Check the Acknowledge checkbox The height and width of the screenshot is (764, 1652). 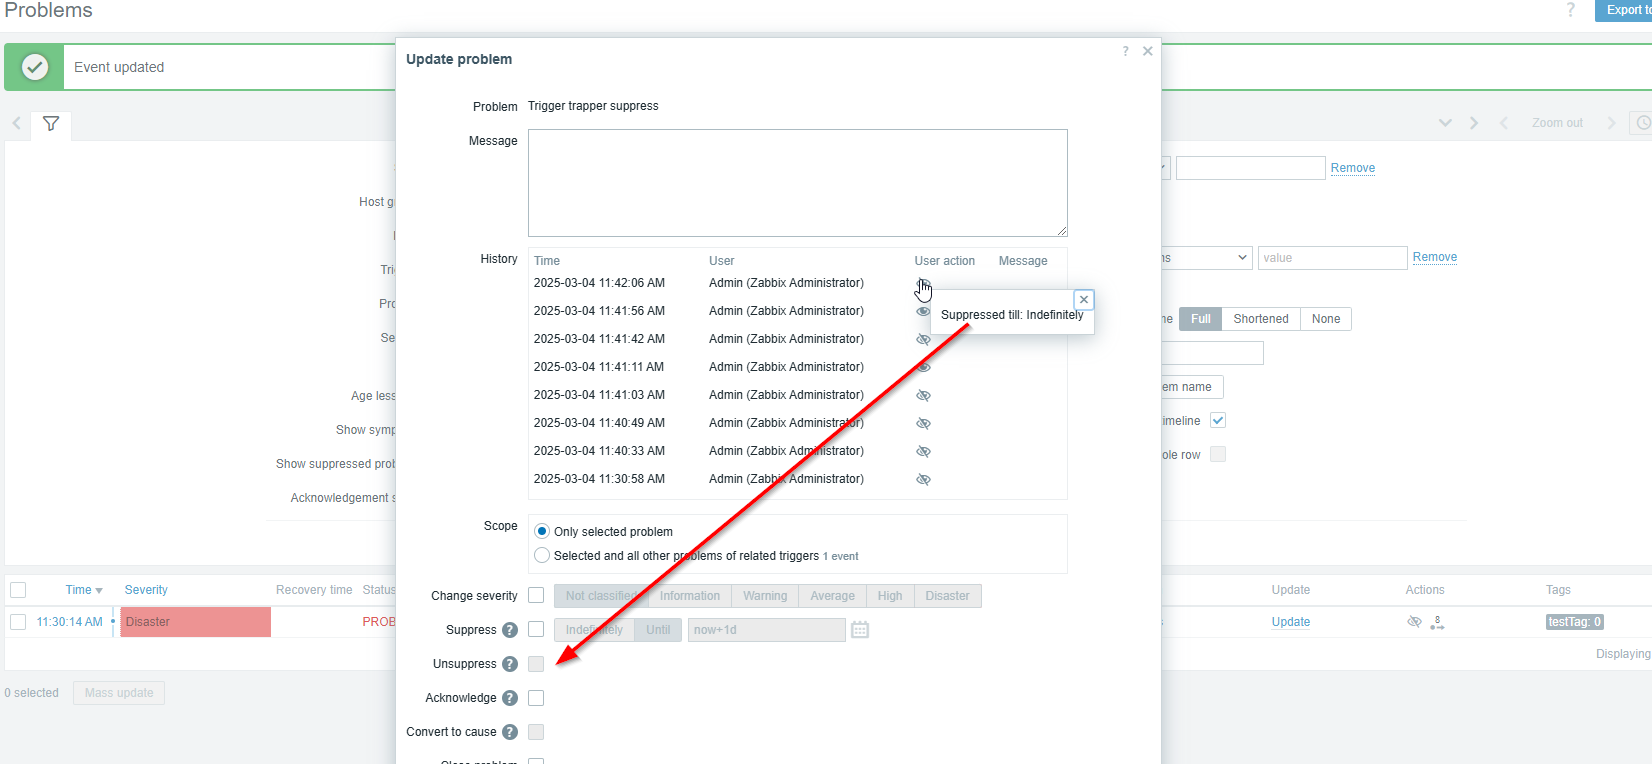(536, 698)
